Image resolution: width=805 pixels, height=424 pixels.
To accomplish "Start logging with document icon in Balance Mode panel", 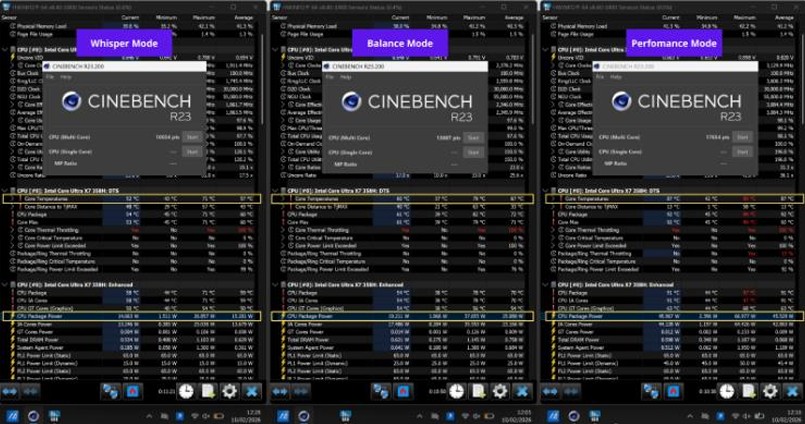I will (x=478, y=392).
